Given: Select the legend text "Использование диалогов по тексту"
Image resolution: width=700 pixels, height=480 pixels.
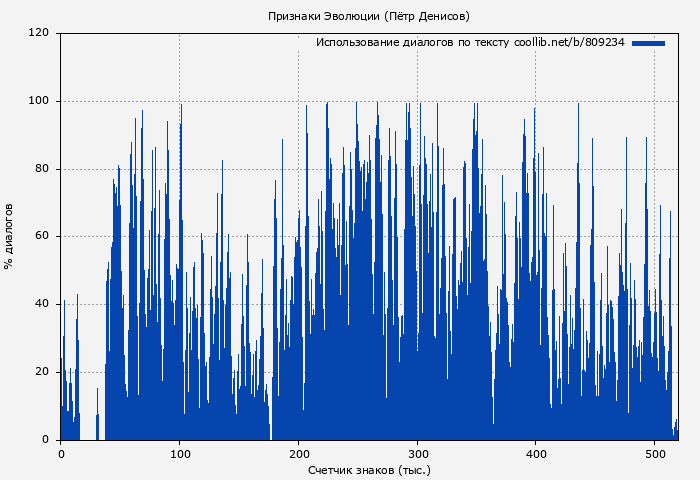Looking at the screenshot, I should pyautogui.click(x=412, y=43).
